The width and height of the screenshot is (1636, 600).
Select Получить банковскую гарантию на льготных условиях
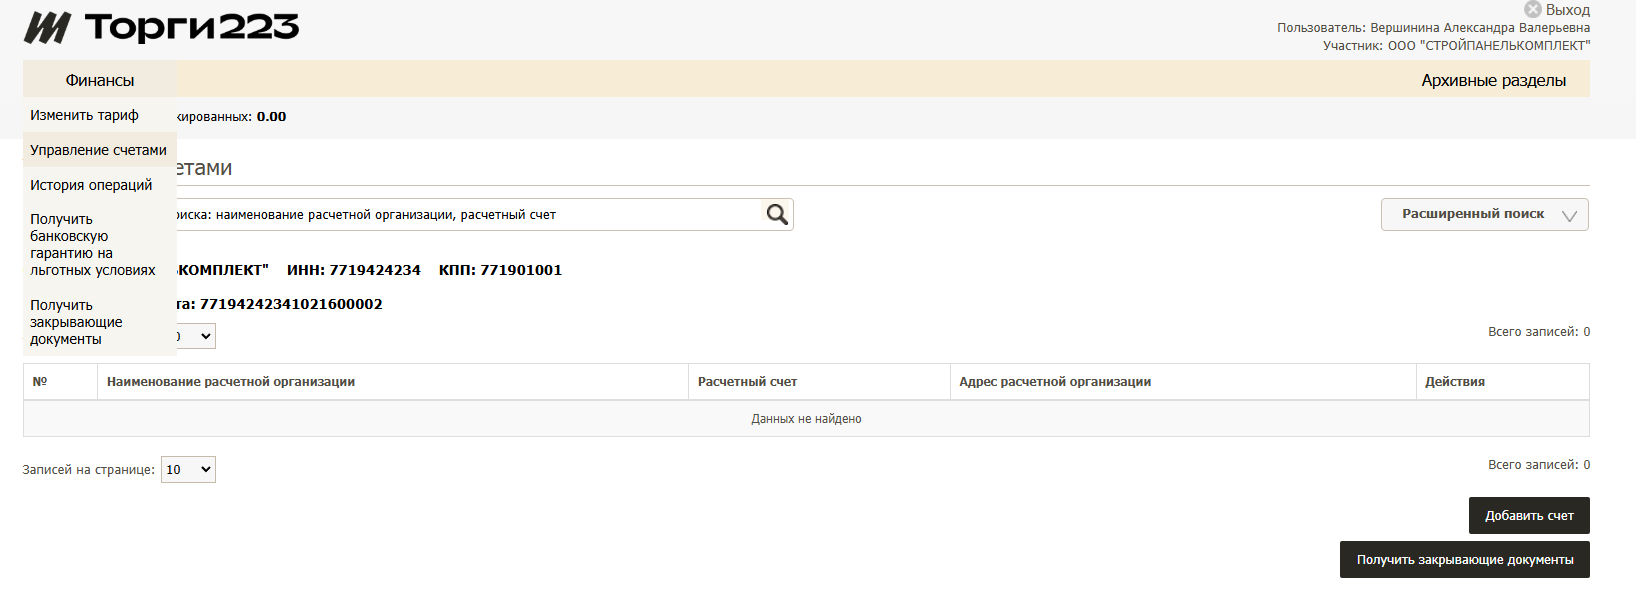pos(92,244)
